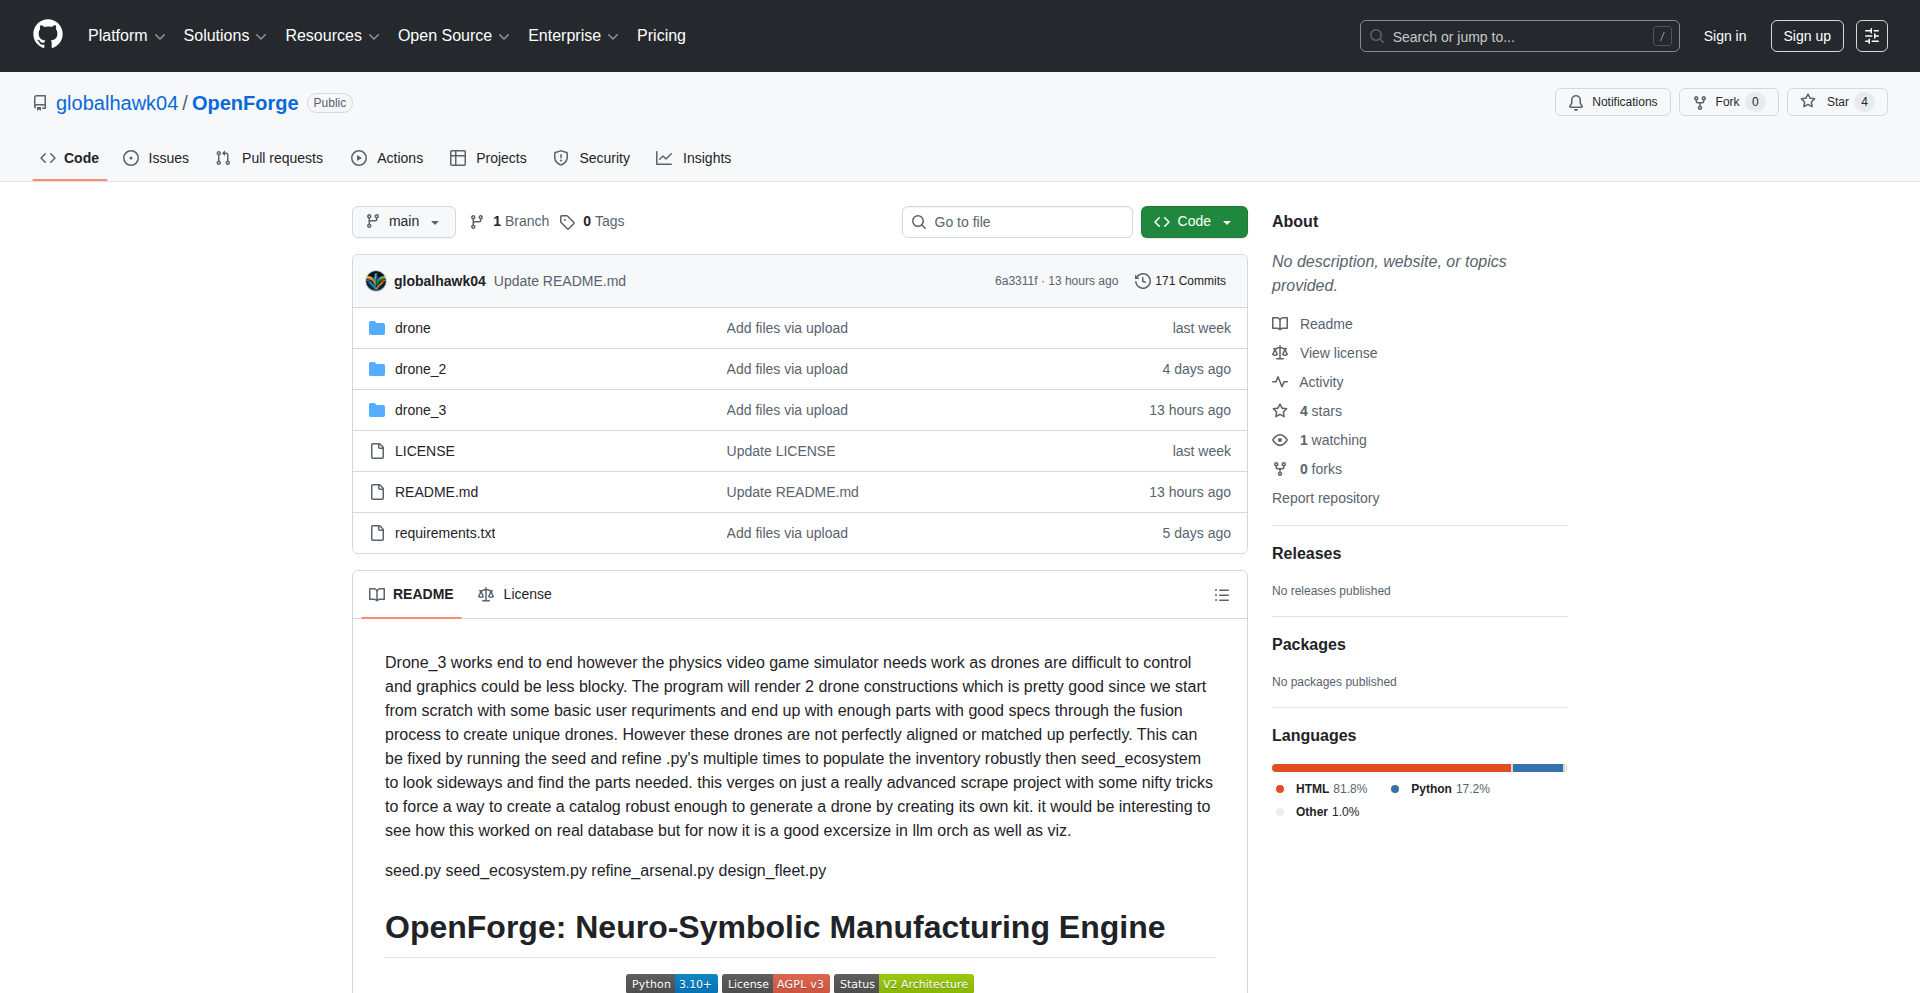Open the README outline list icon
This screenshot has height=993, width=1920.
coord(1221,594)
